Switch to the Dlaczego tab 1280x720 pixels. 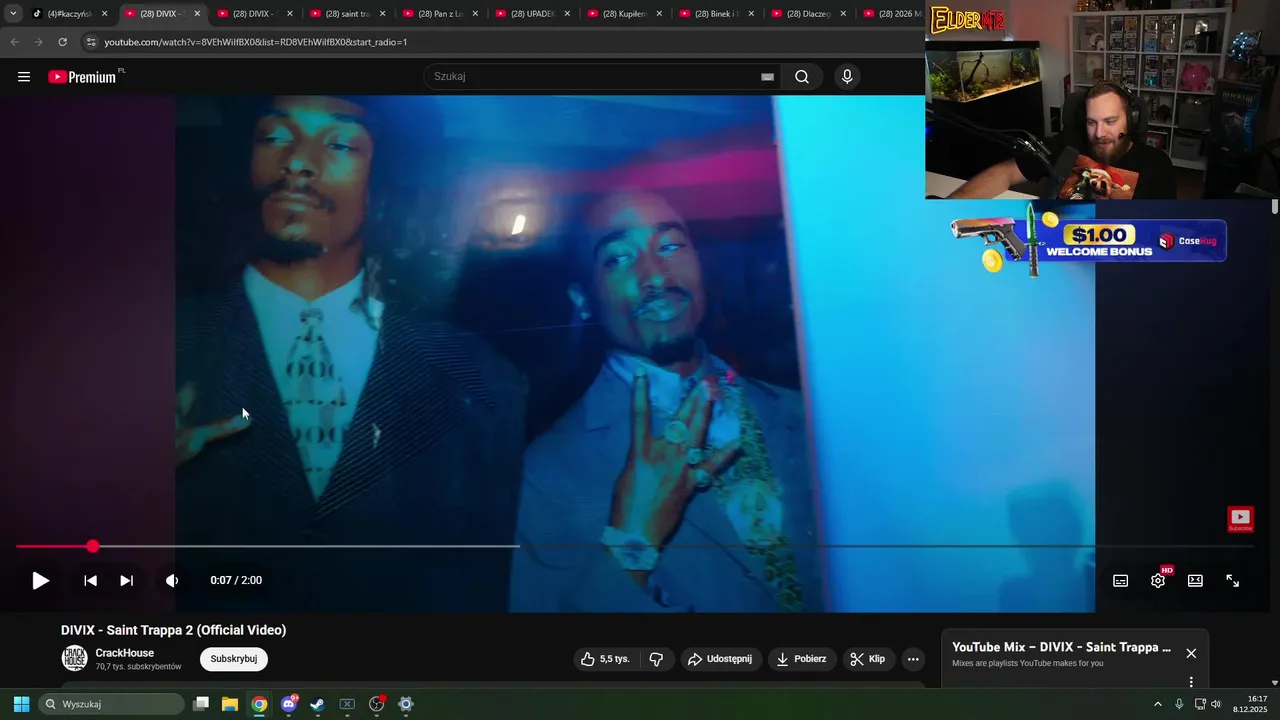[x=808, y=14]
